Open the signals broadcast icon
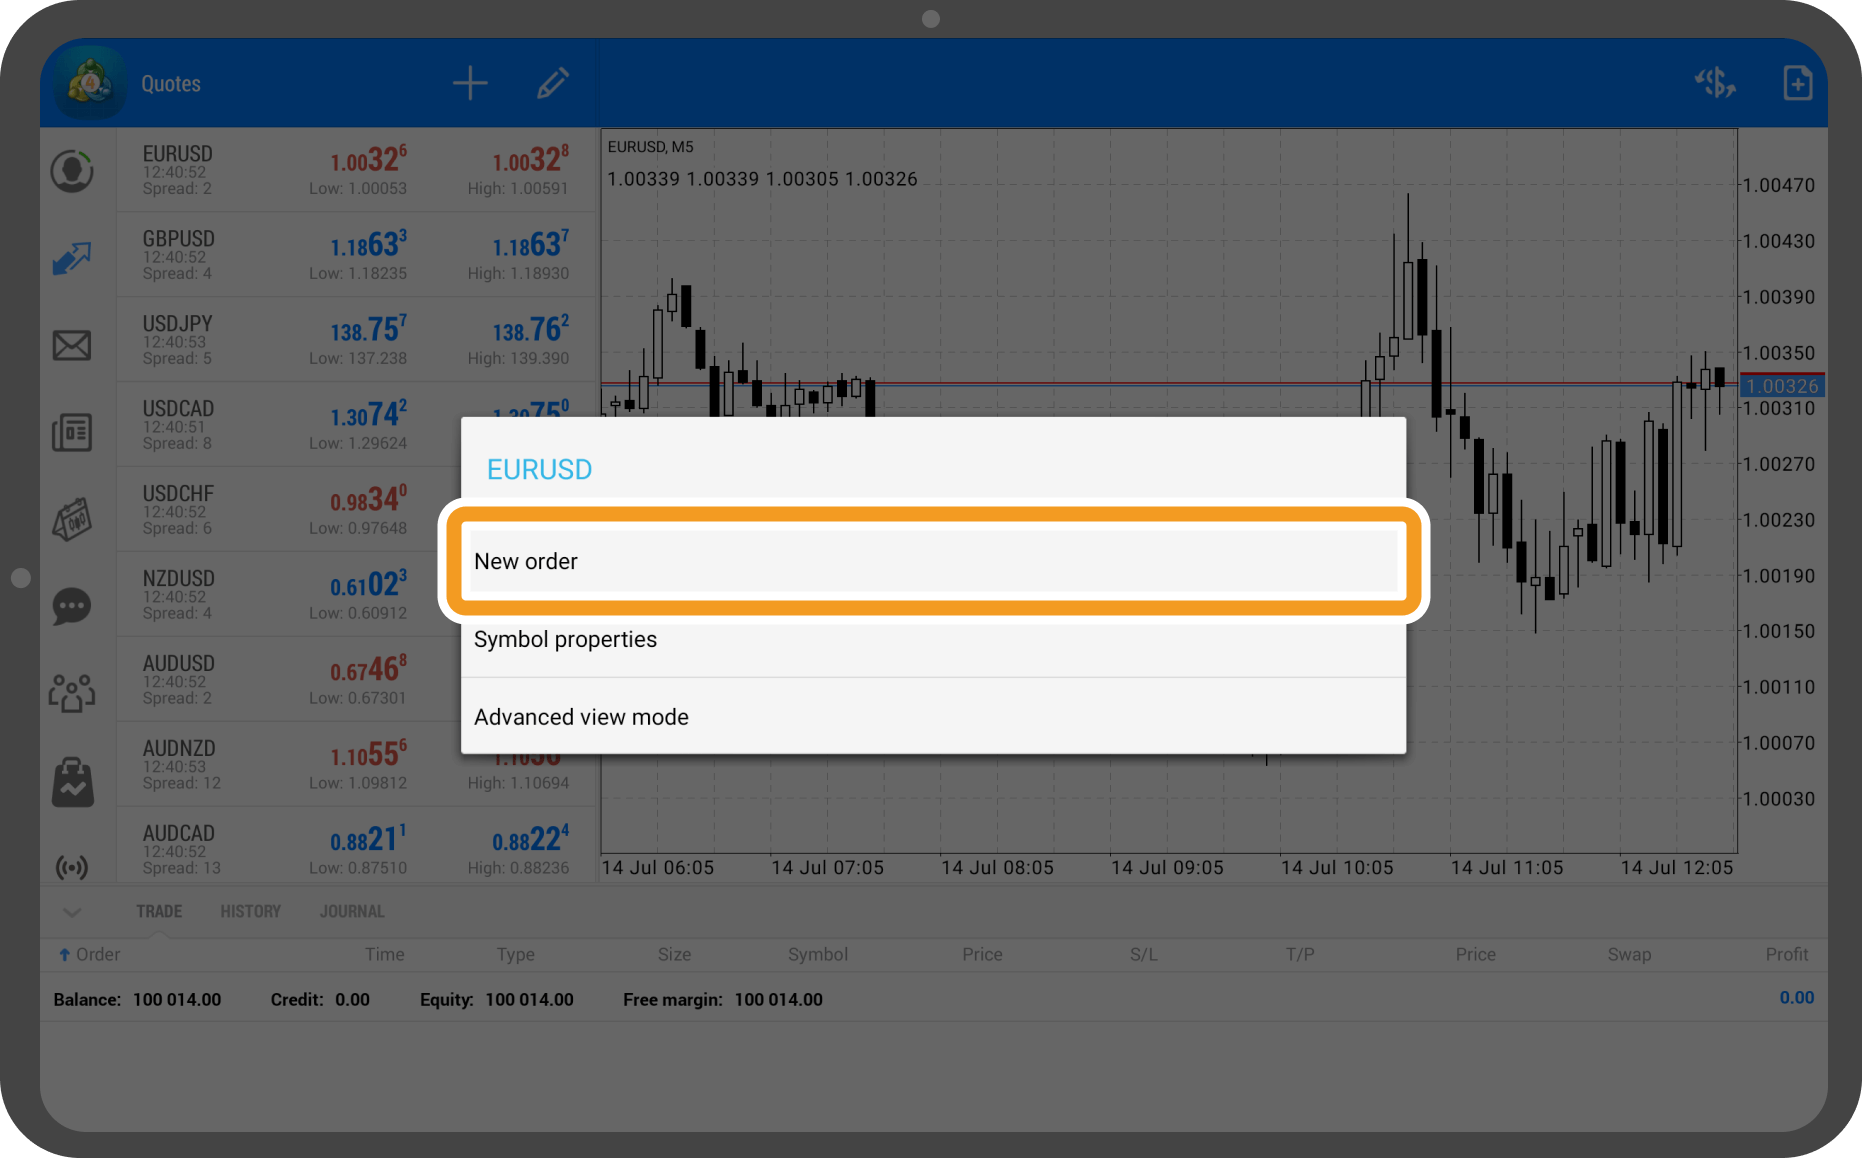Viewport: 1862px width, 1158px height. (x=72, y=866)
